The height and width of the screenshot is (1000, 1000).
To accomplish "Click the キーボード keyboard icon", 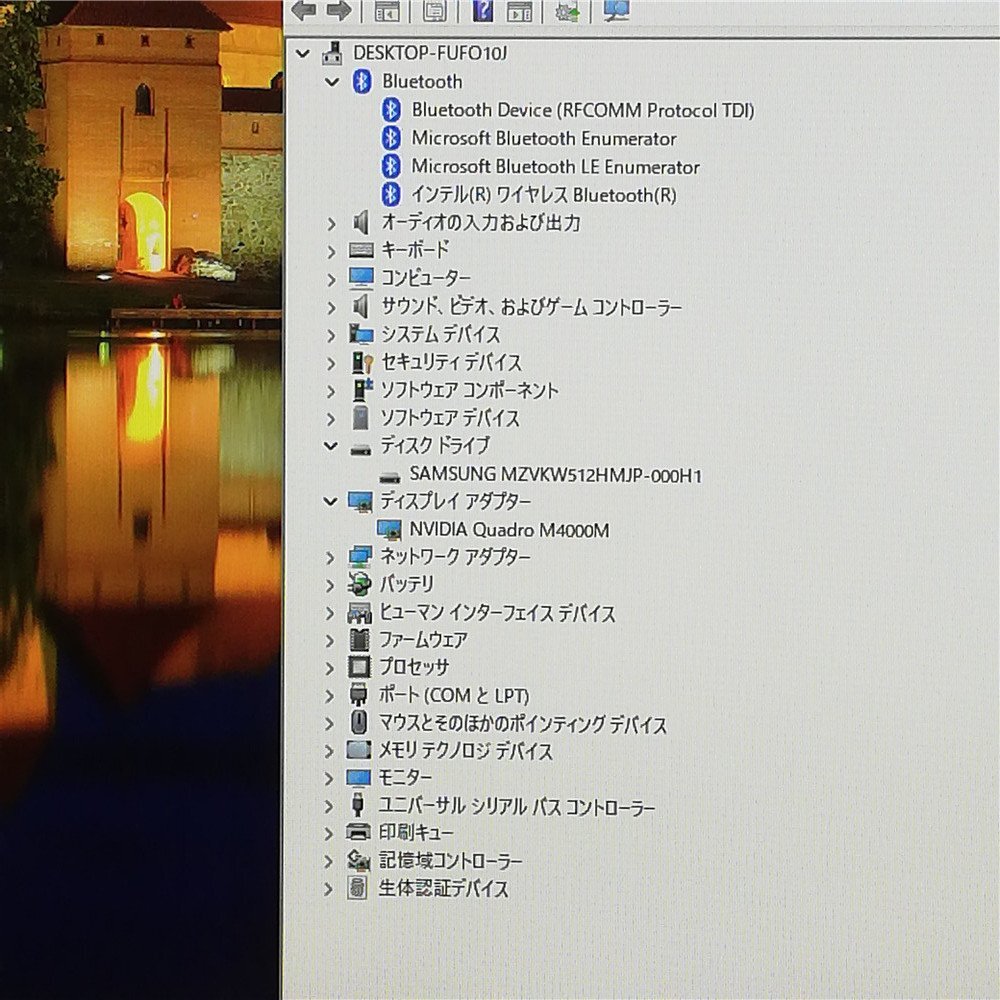I will coord(361,250).
